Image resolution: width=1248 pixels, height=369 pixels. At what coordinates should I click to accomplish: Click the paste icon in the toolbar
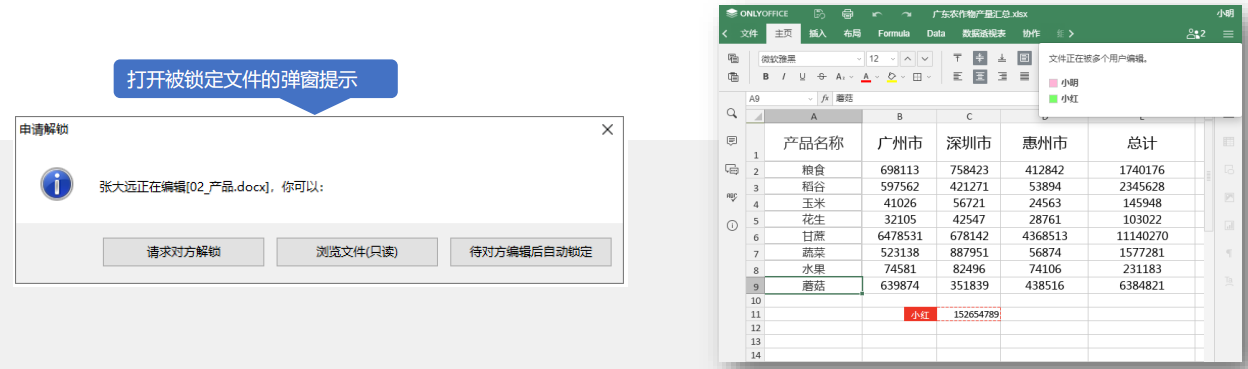coord(733,76)
